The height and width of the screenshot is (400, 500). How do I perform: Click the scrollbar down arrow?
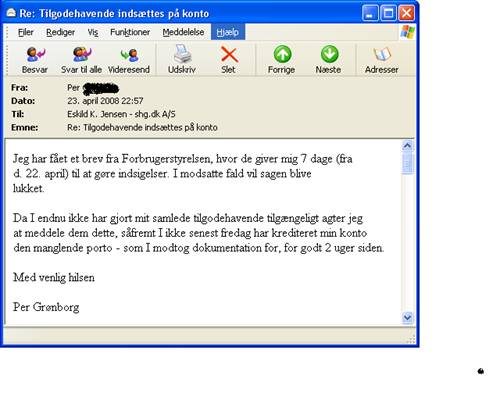click(407, 318)
